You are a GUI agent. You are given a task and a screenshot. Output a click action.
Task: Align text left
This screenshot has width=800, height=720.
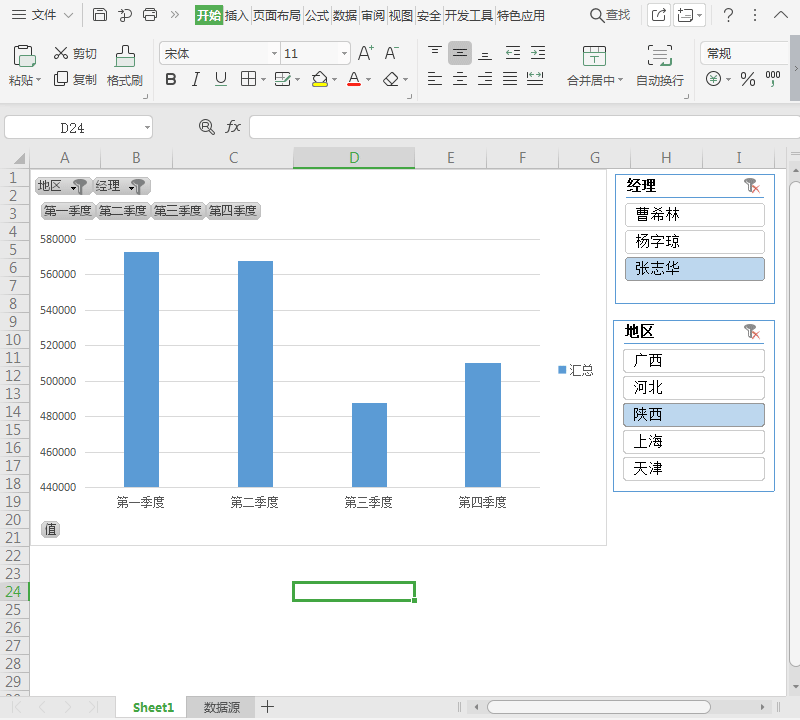tap(435, 79)
